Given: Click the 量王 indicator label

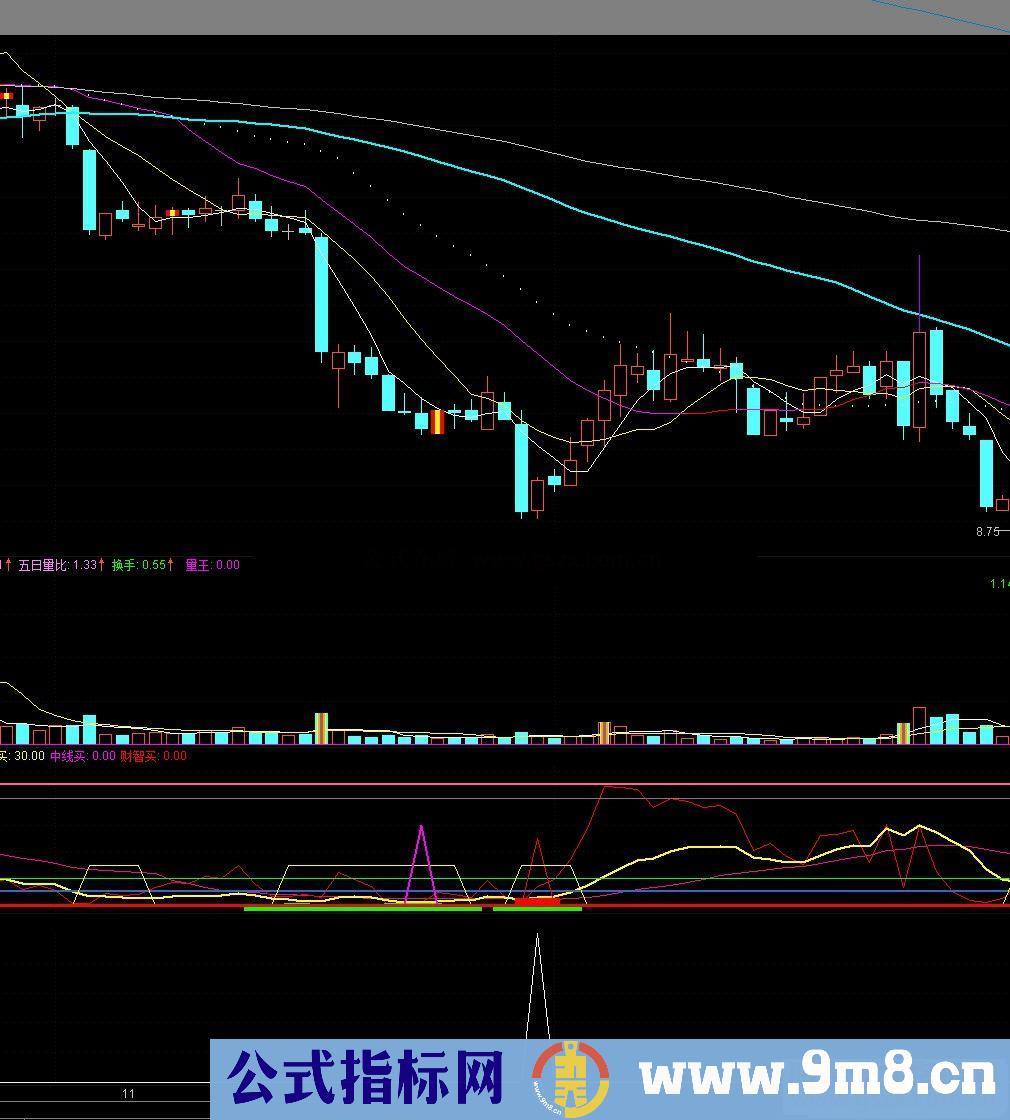Looking at the screenshot, I should (x=198, y=565).
